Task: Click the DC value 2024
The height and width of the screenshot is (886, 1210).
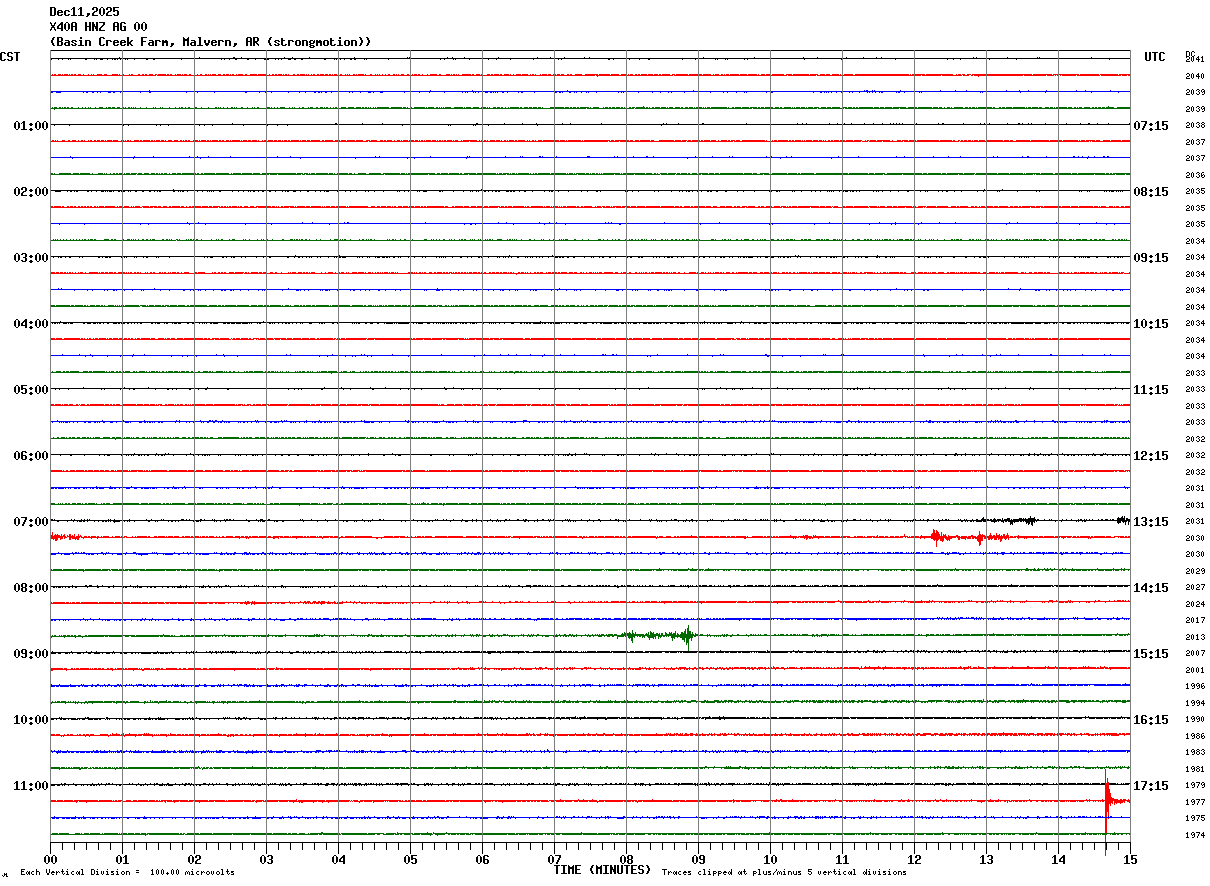Action: click(x=1194, y=604)
